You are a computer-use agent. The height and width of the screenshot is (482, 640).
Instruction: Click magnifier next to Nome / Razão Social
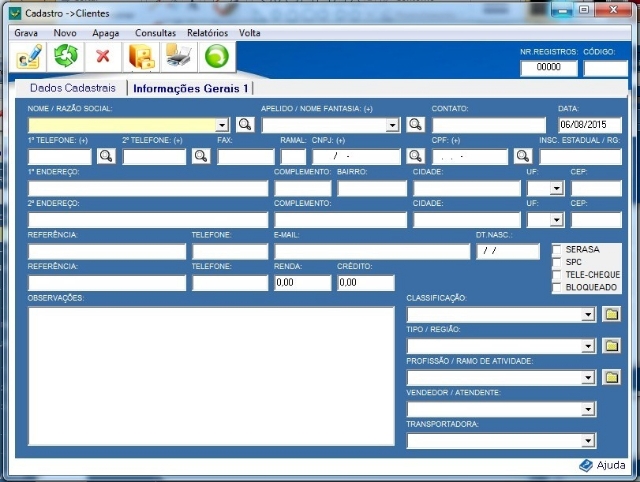pyautogui.click(x=245, y=125)
